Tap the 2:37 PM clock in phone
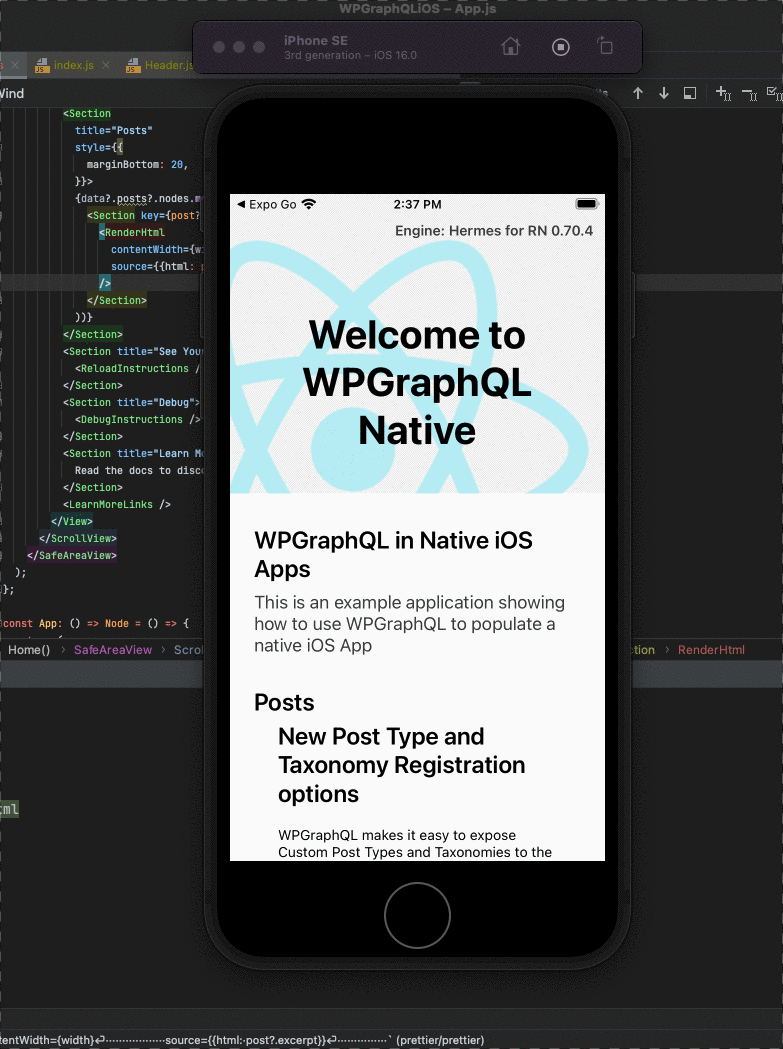 pyautogui.click(x=417, y=205)
